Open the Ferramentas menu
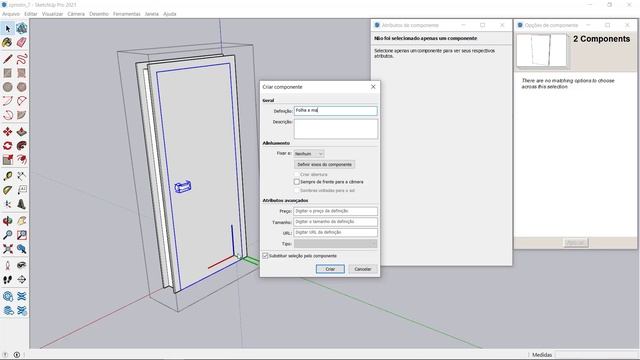Image resolution: width=640 pixels, height=360 pixels. 127,14
